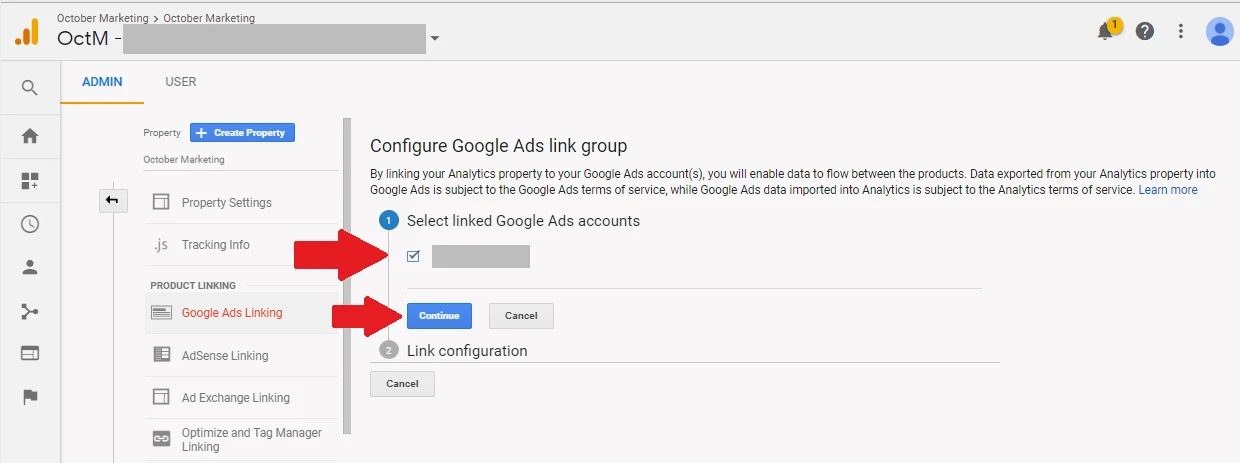Open Realtime reports clock icon
The width and height of the screenshot is (1240, 463).
(30, 224)
